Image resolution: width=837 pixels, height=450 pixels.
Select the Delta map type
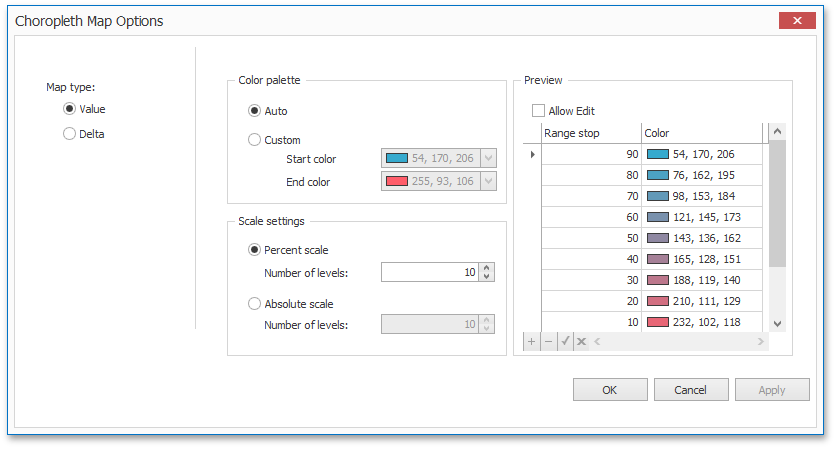click(x=69, y=134)
